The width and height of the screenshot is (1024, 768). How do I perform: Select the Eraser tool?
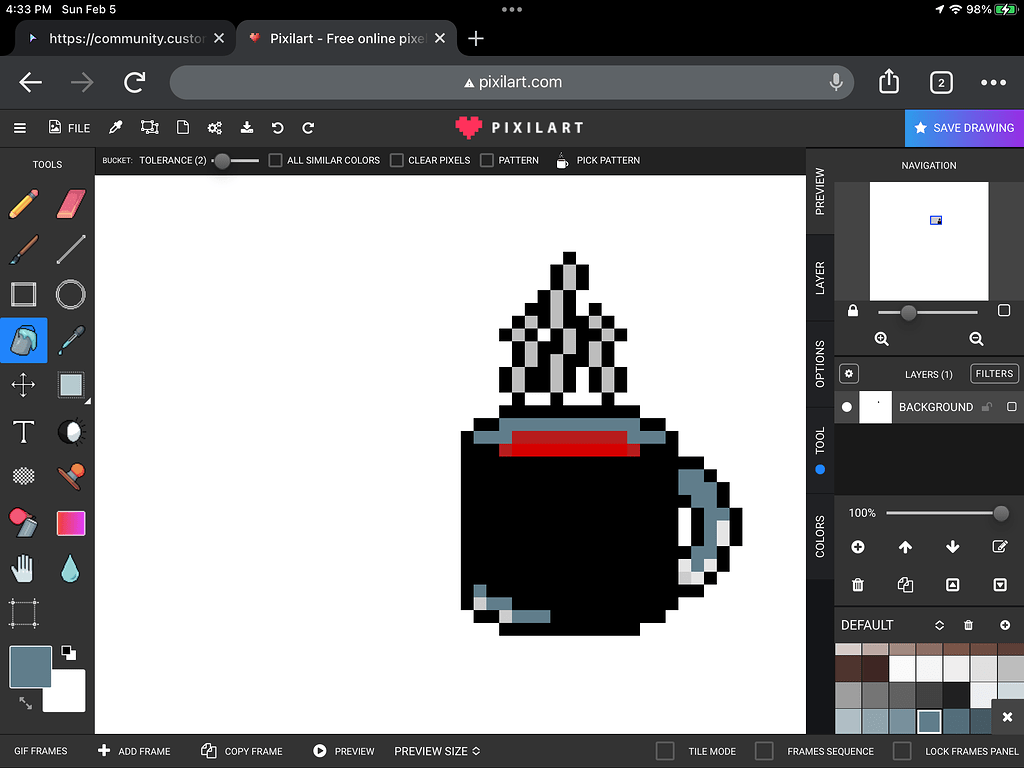[x=70, y=203]
